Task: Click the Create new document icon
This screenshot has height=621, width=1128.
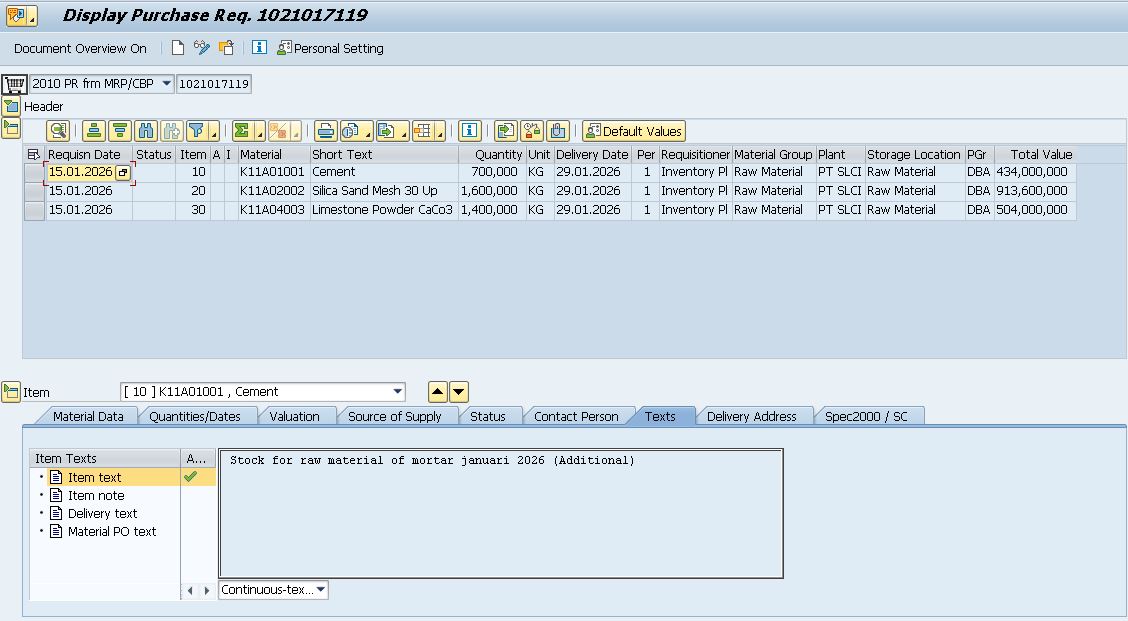Action: (178, 48)
